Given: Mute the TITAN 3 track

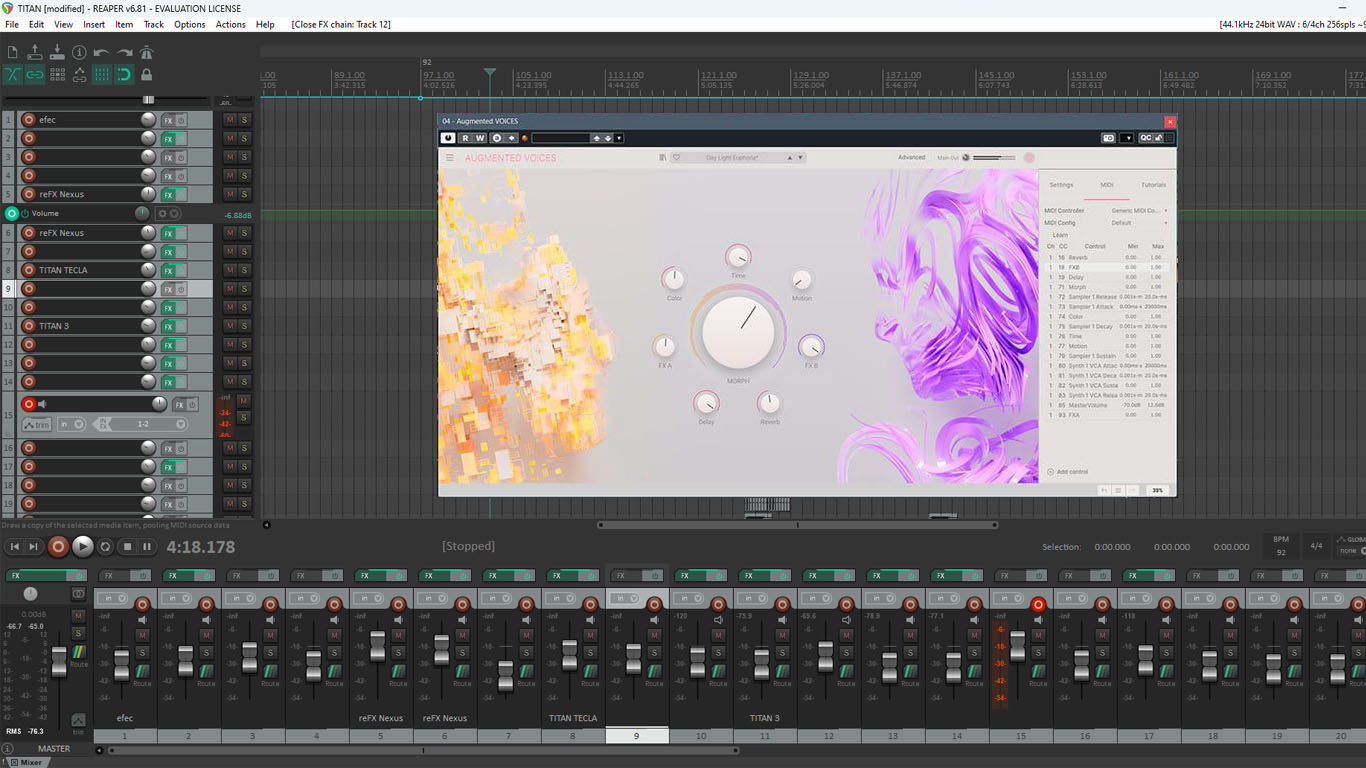Looking at the screenshot, I should tap(230, 326).
